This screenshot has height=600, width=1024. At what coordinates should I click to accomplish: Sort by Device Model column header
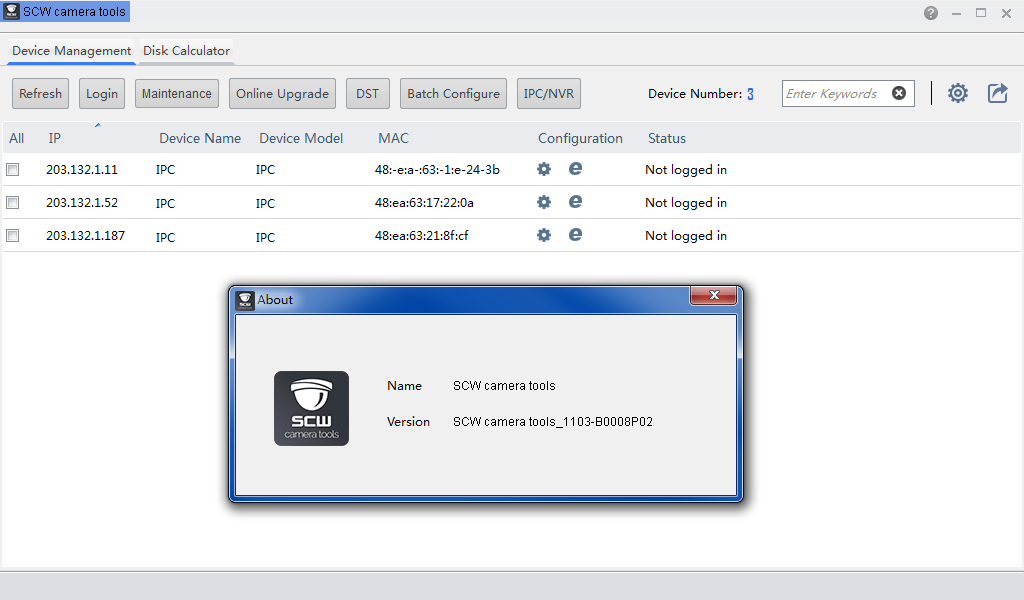tap(301, 138)
